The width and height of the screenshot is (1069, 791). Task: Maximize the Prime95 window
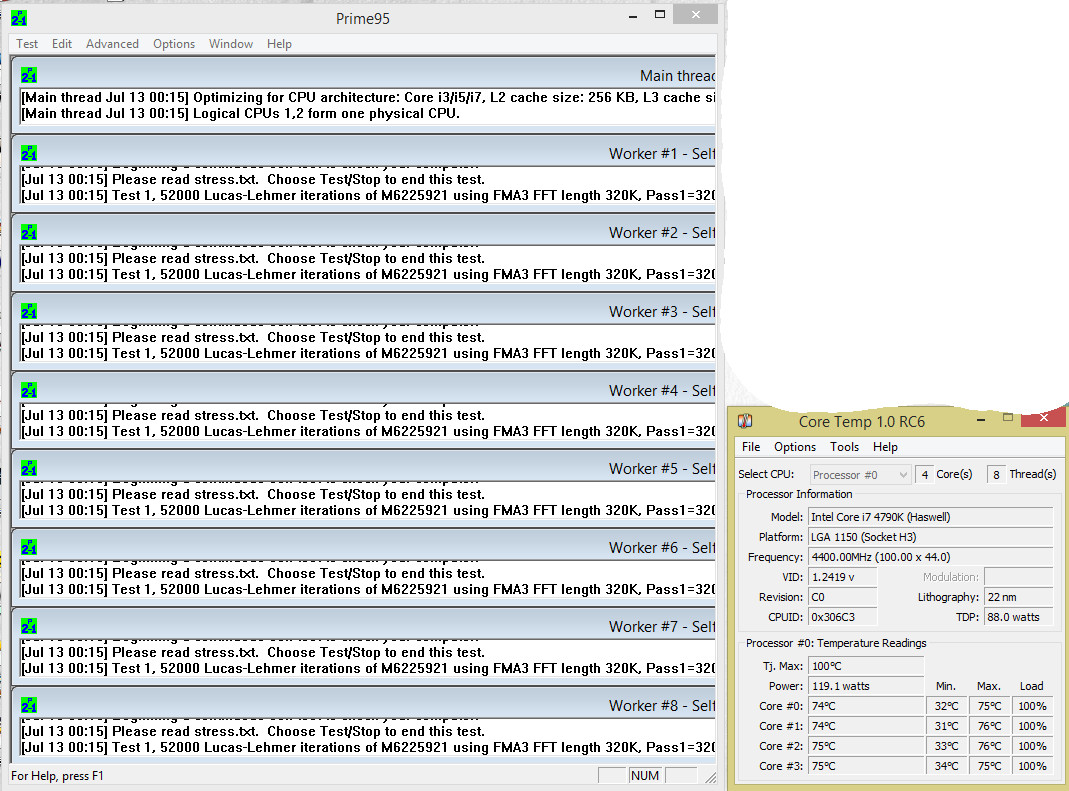(x=659, y=14)
